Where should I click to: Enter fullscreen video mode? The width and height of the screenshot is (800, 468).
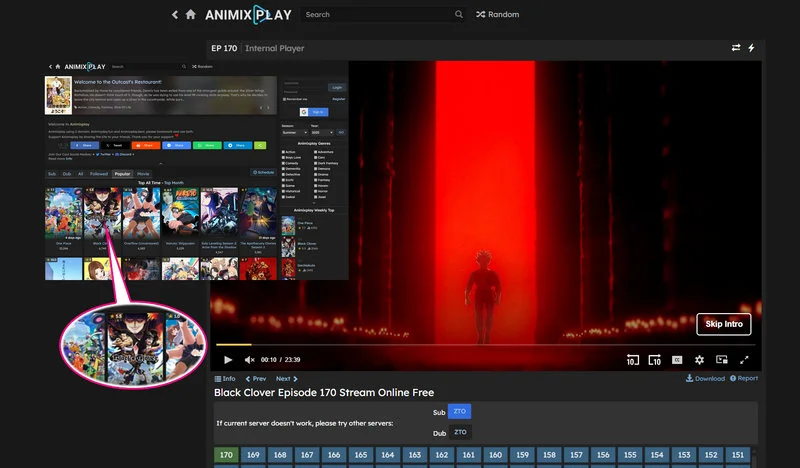744,360
